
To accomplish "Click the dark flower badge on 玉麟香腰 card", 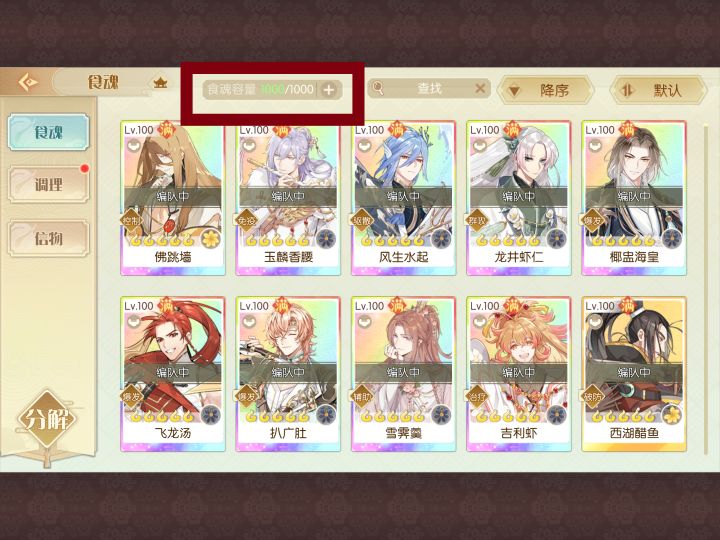I will 326,239.
